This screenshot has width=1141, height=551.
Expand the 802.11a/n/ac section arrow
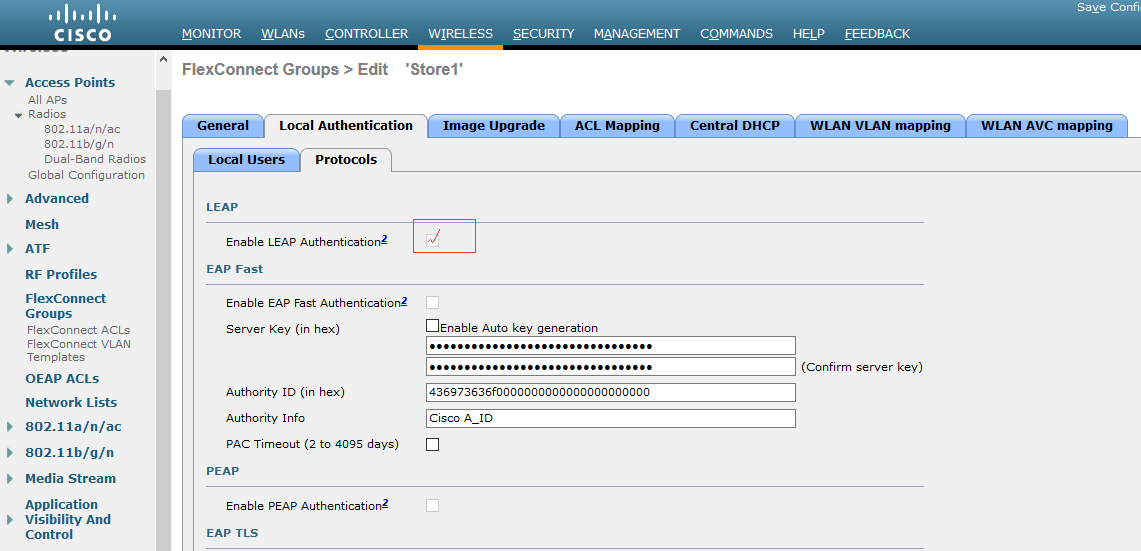[x=10, y=427]
